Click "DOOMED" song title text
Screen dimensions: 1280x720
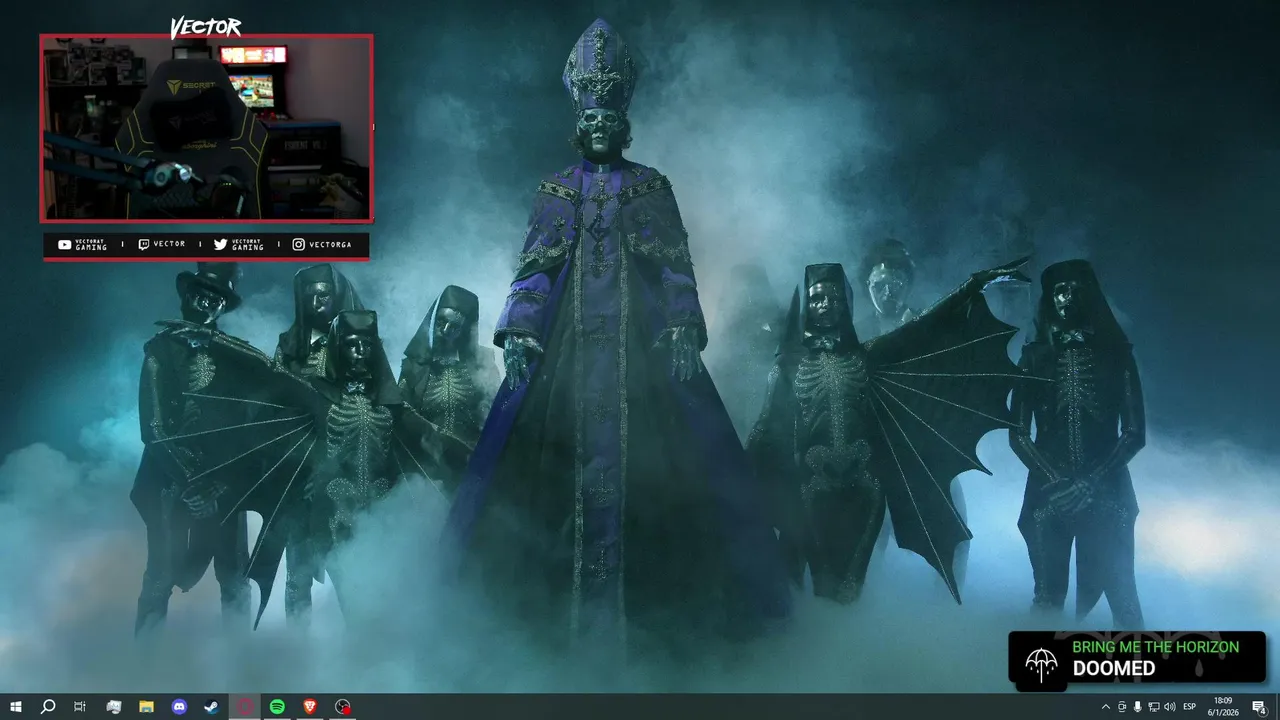click(1114, 669)
